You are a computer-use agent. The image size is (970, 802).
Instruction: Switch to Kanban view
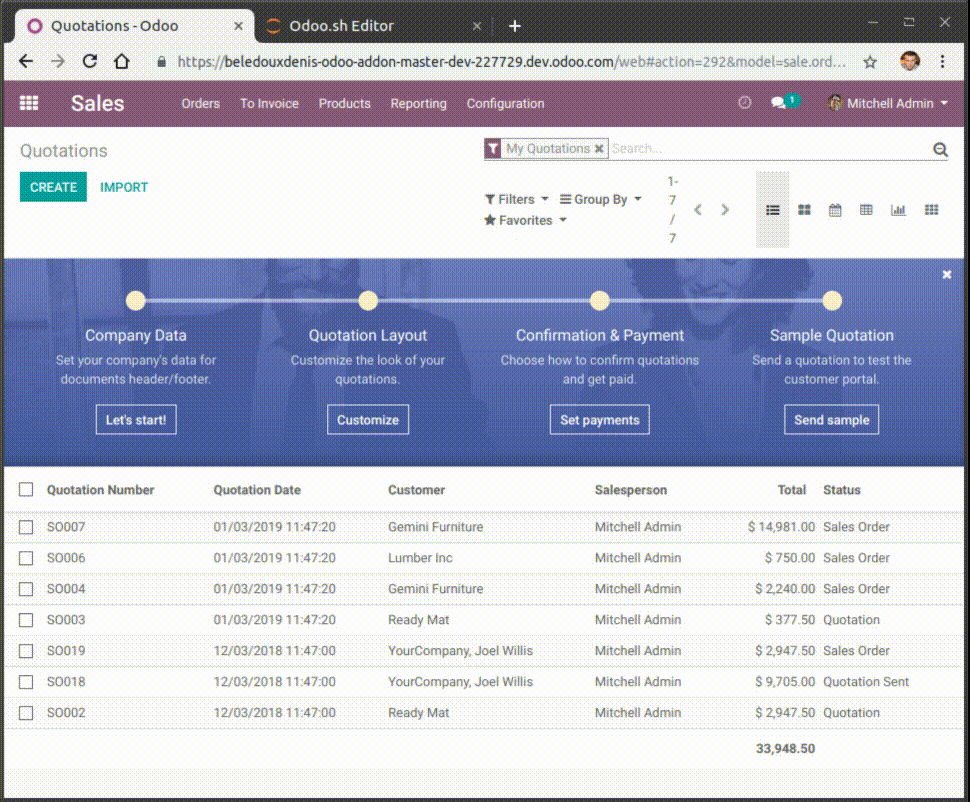pos(804,210)
